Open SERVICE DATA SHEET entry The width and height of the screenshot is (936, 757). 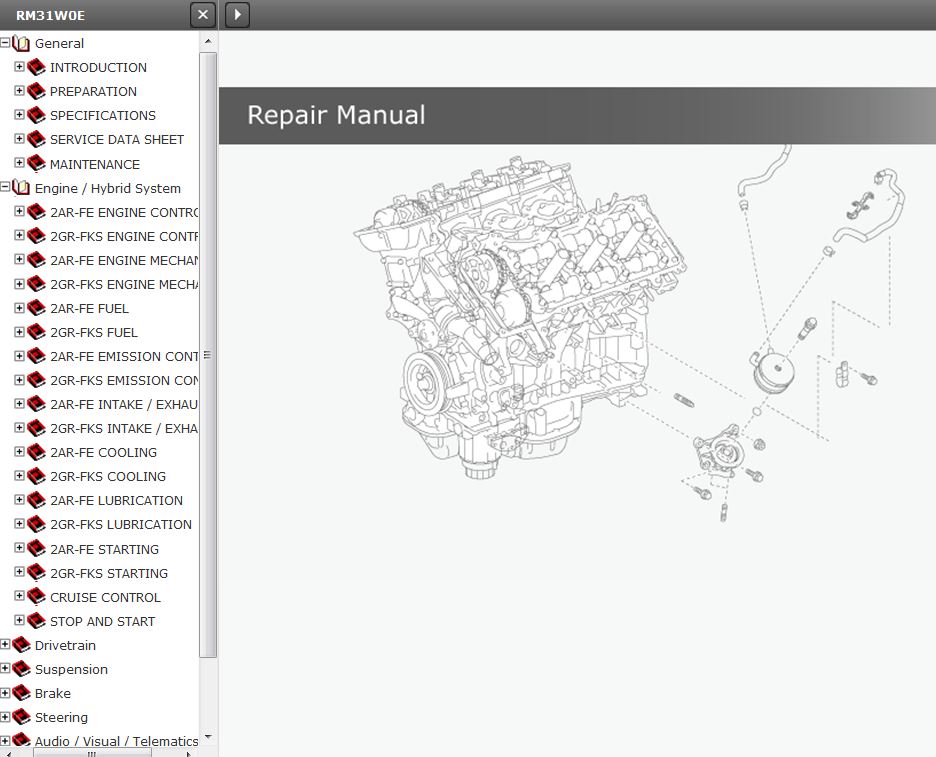pos(117,140)
